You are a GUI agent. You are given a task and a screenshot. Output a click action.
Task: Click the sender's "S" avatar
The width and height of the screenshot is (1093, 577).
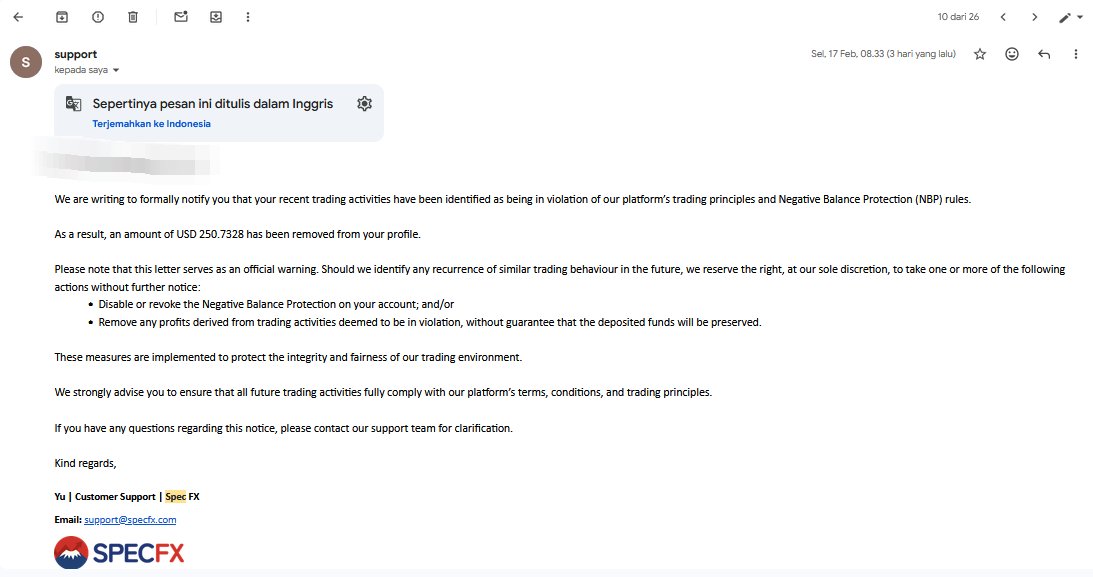[x=25, y=62]
